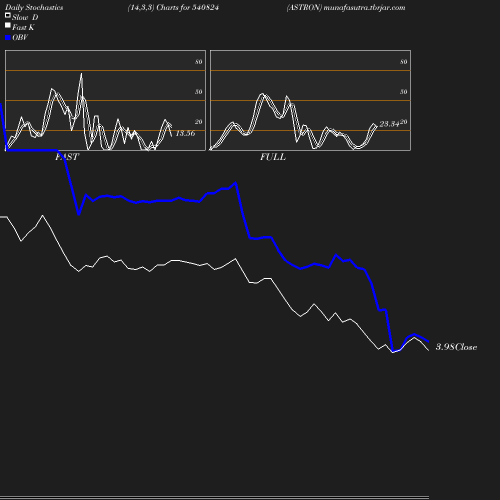Click the FULL chart caption
Image resolution: width=500 pixels, height=500 pixels.
pyautogui.click(x=273, y=157)
